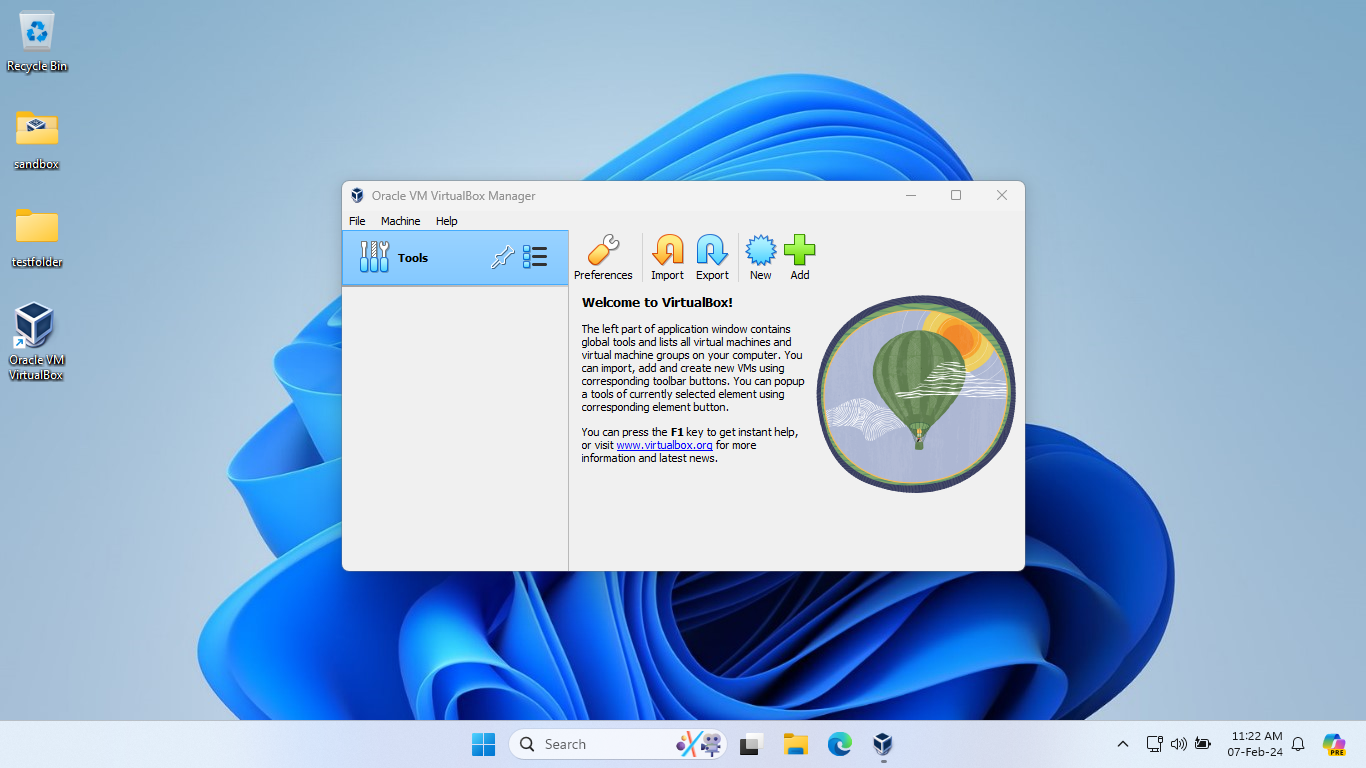Maximize the VirtualBox Manager window

coord(956,196)
